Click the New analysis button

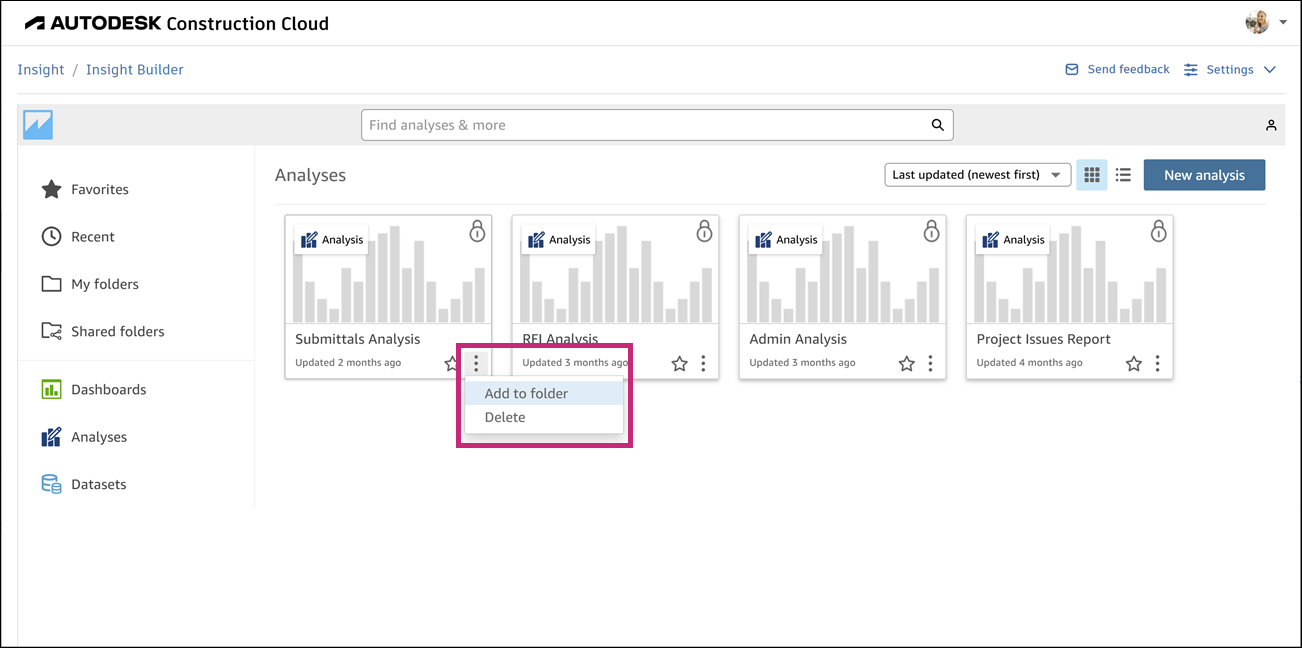[1204, 175]
